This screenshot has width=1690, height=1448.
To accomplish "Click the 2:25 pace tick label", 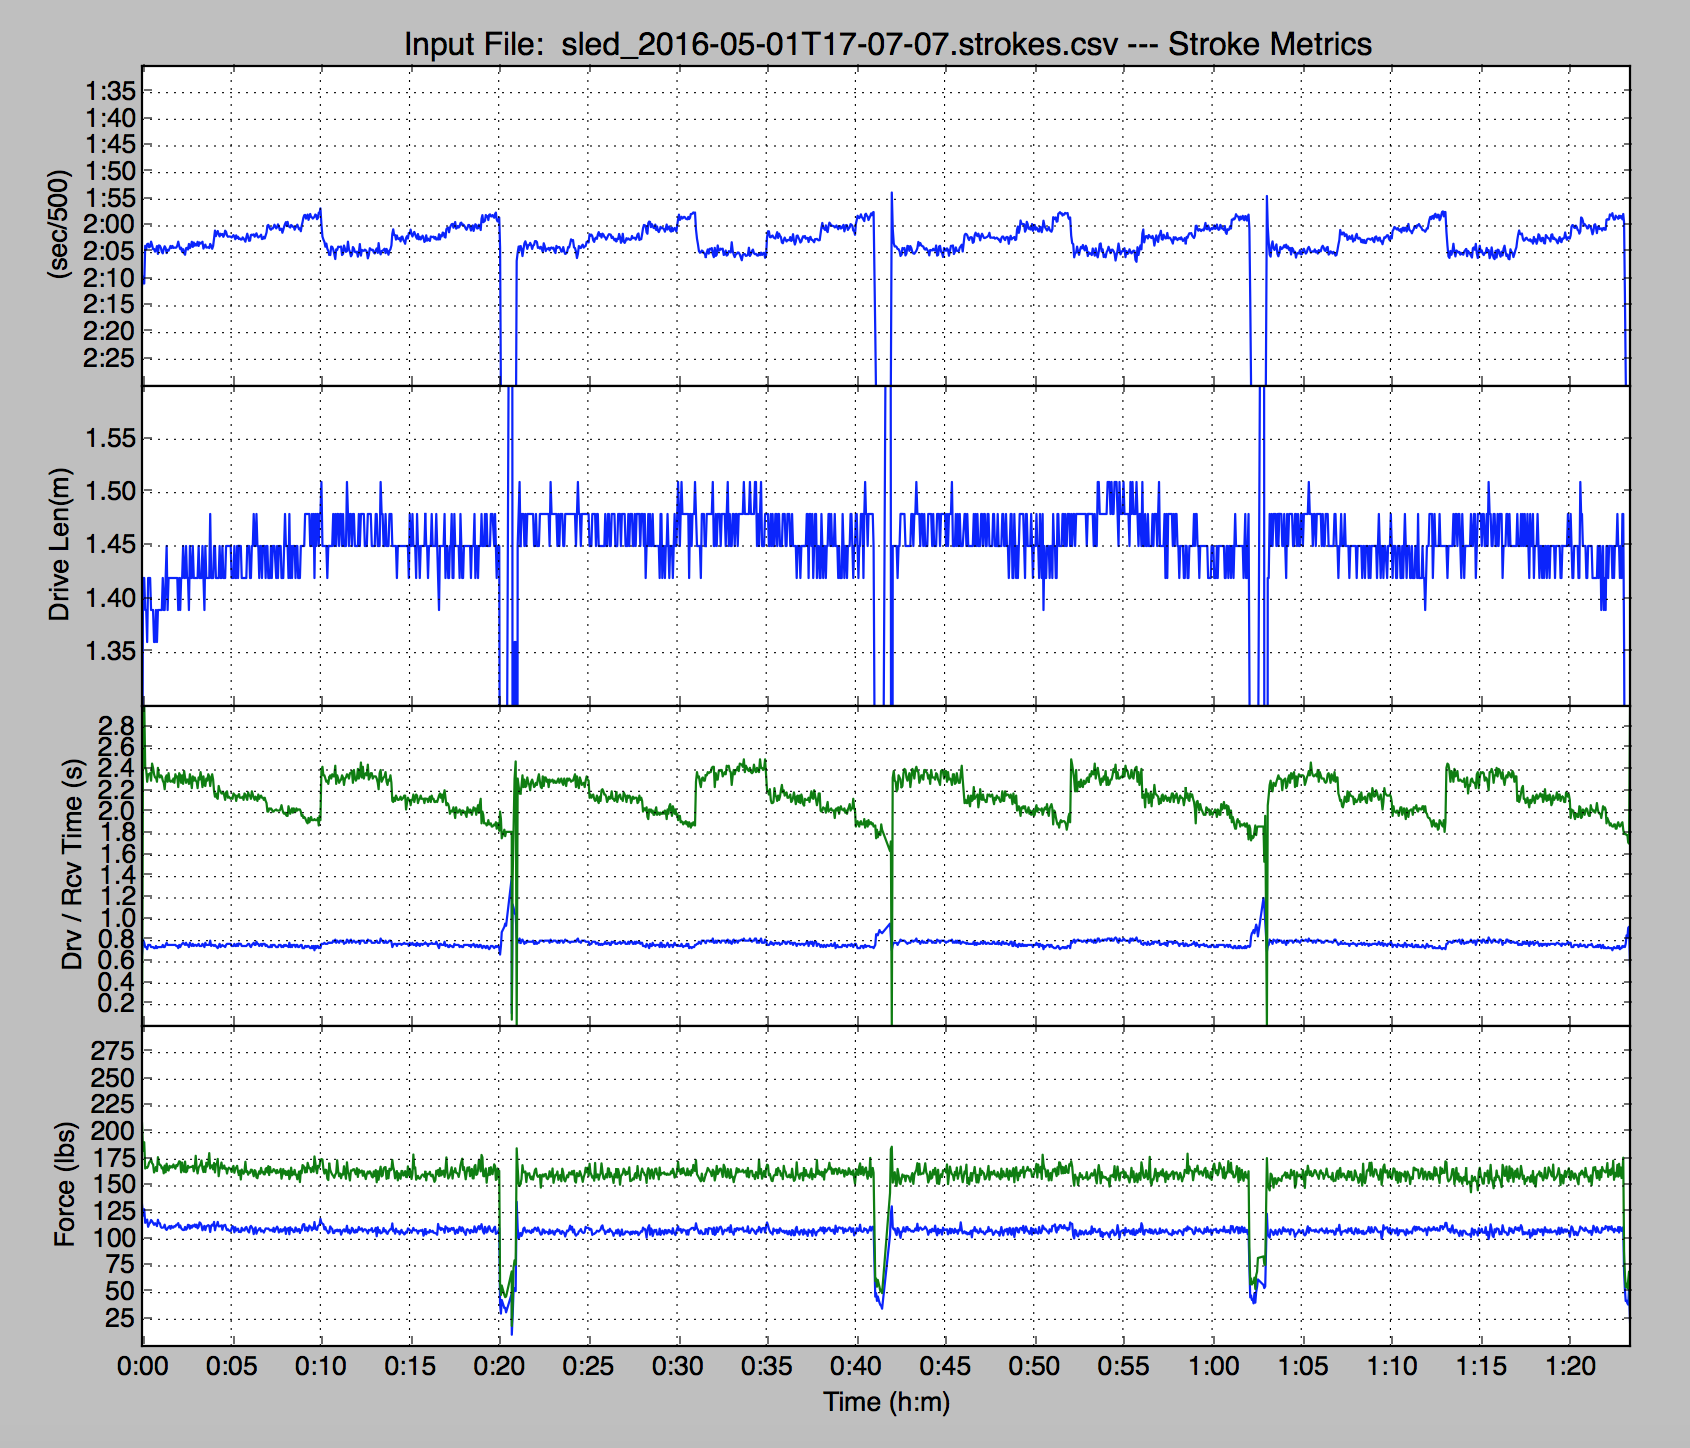I will point(109,358).
